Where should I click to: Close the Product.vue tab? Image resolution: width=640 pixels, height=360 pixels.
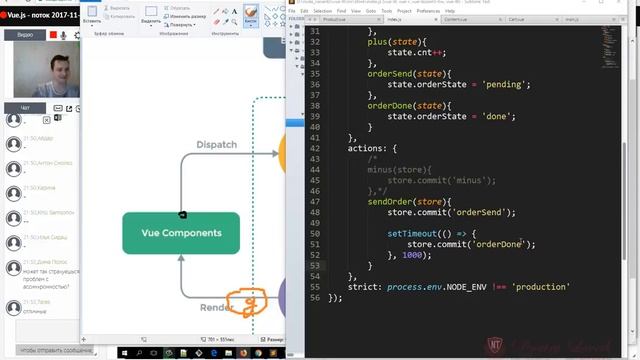point(379,20)
